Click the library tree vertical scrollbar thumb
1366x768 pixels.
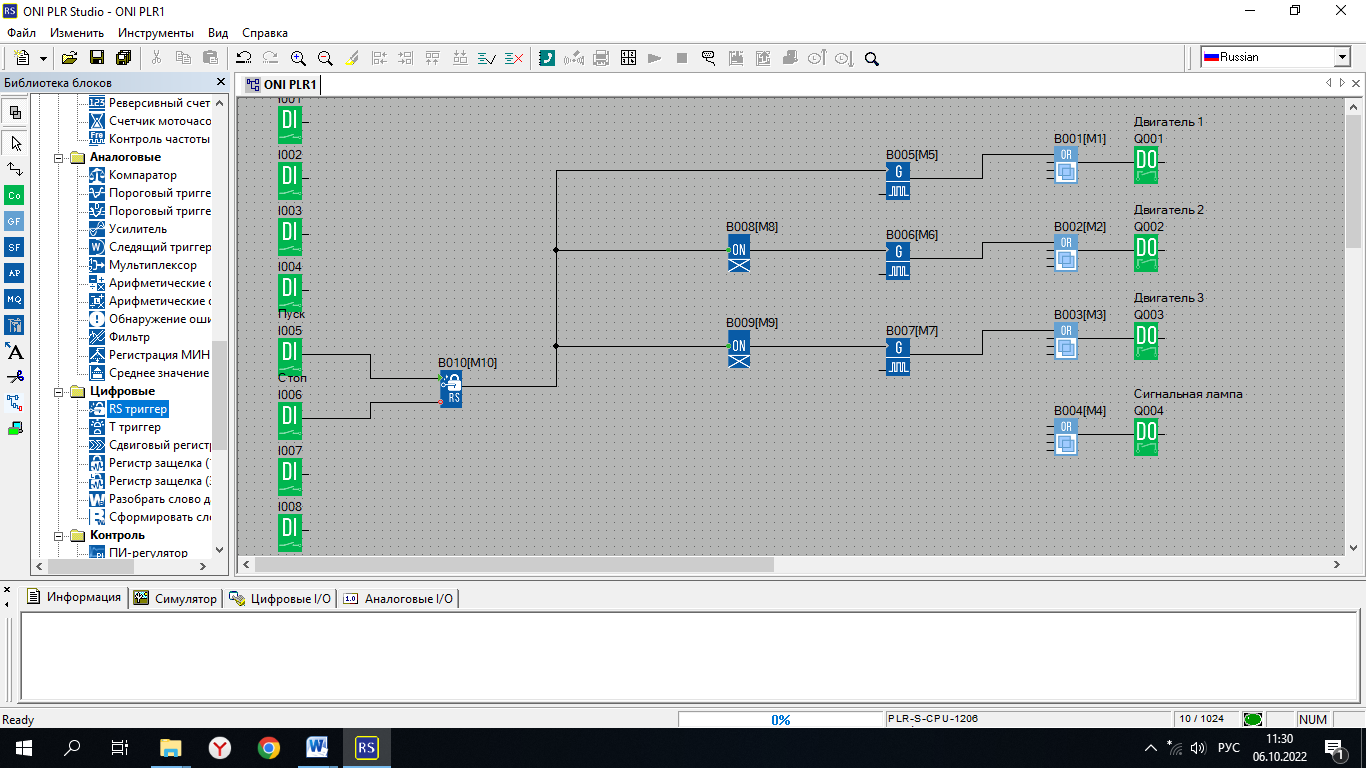[x=220, y=395]
